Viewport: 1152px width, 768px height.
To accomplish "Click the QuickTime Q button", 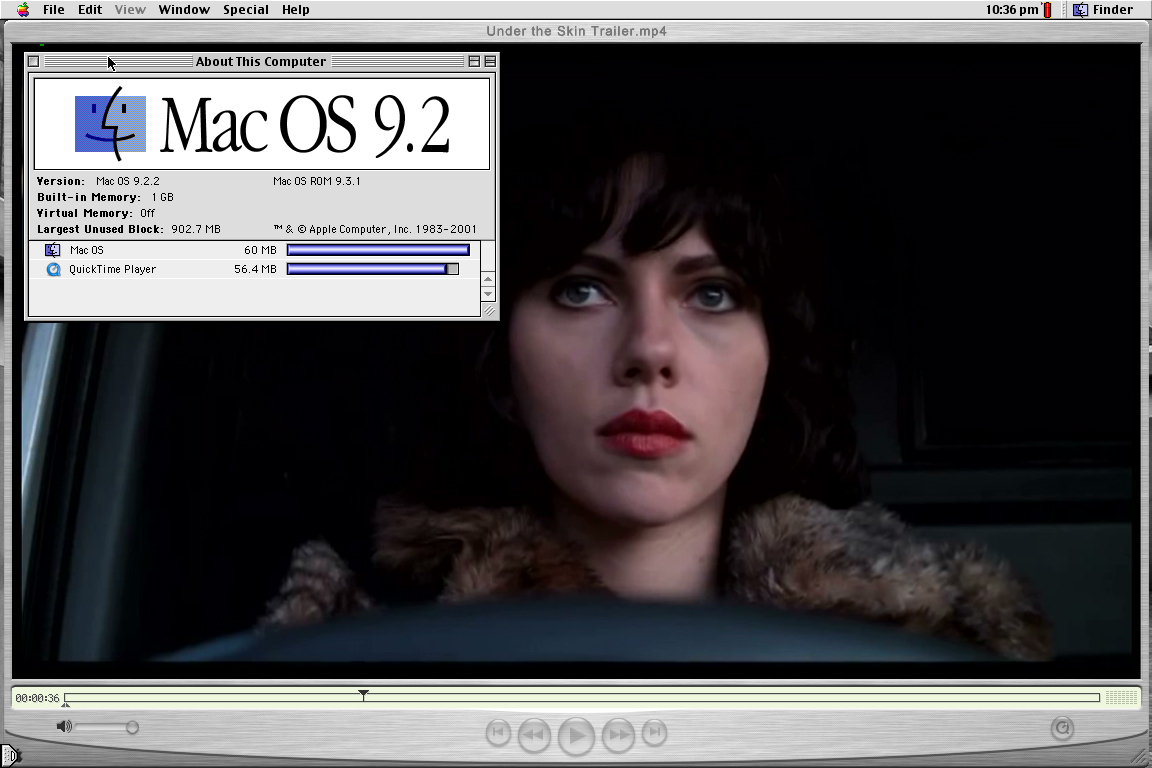I will pos(1062,728).
